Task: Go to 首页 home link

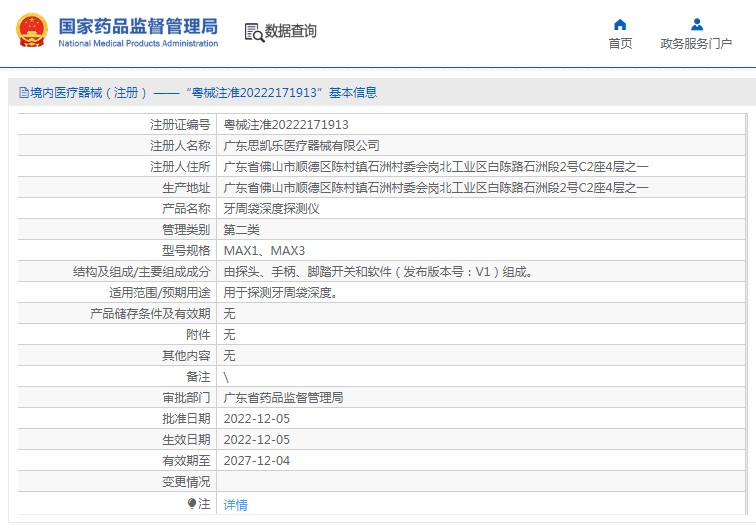Action: (620, 43)
